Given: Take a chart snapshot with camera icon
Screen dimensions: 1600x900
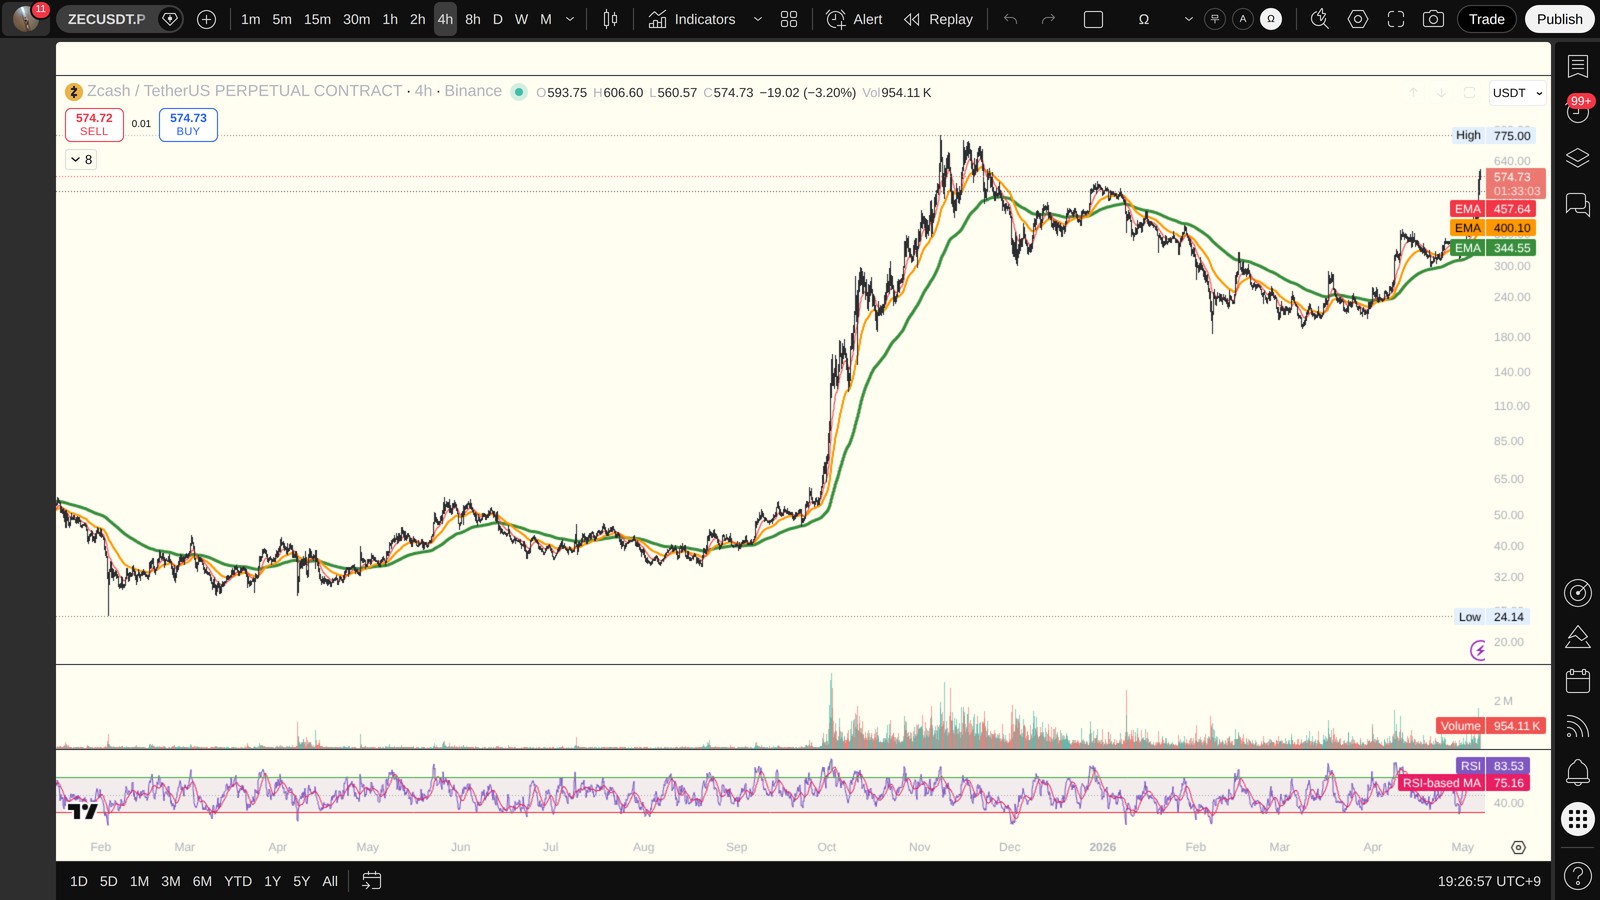Looking at the screenshot, I should coord(1433,19).
